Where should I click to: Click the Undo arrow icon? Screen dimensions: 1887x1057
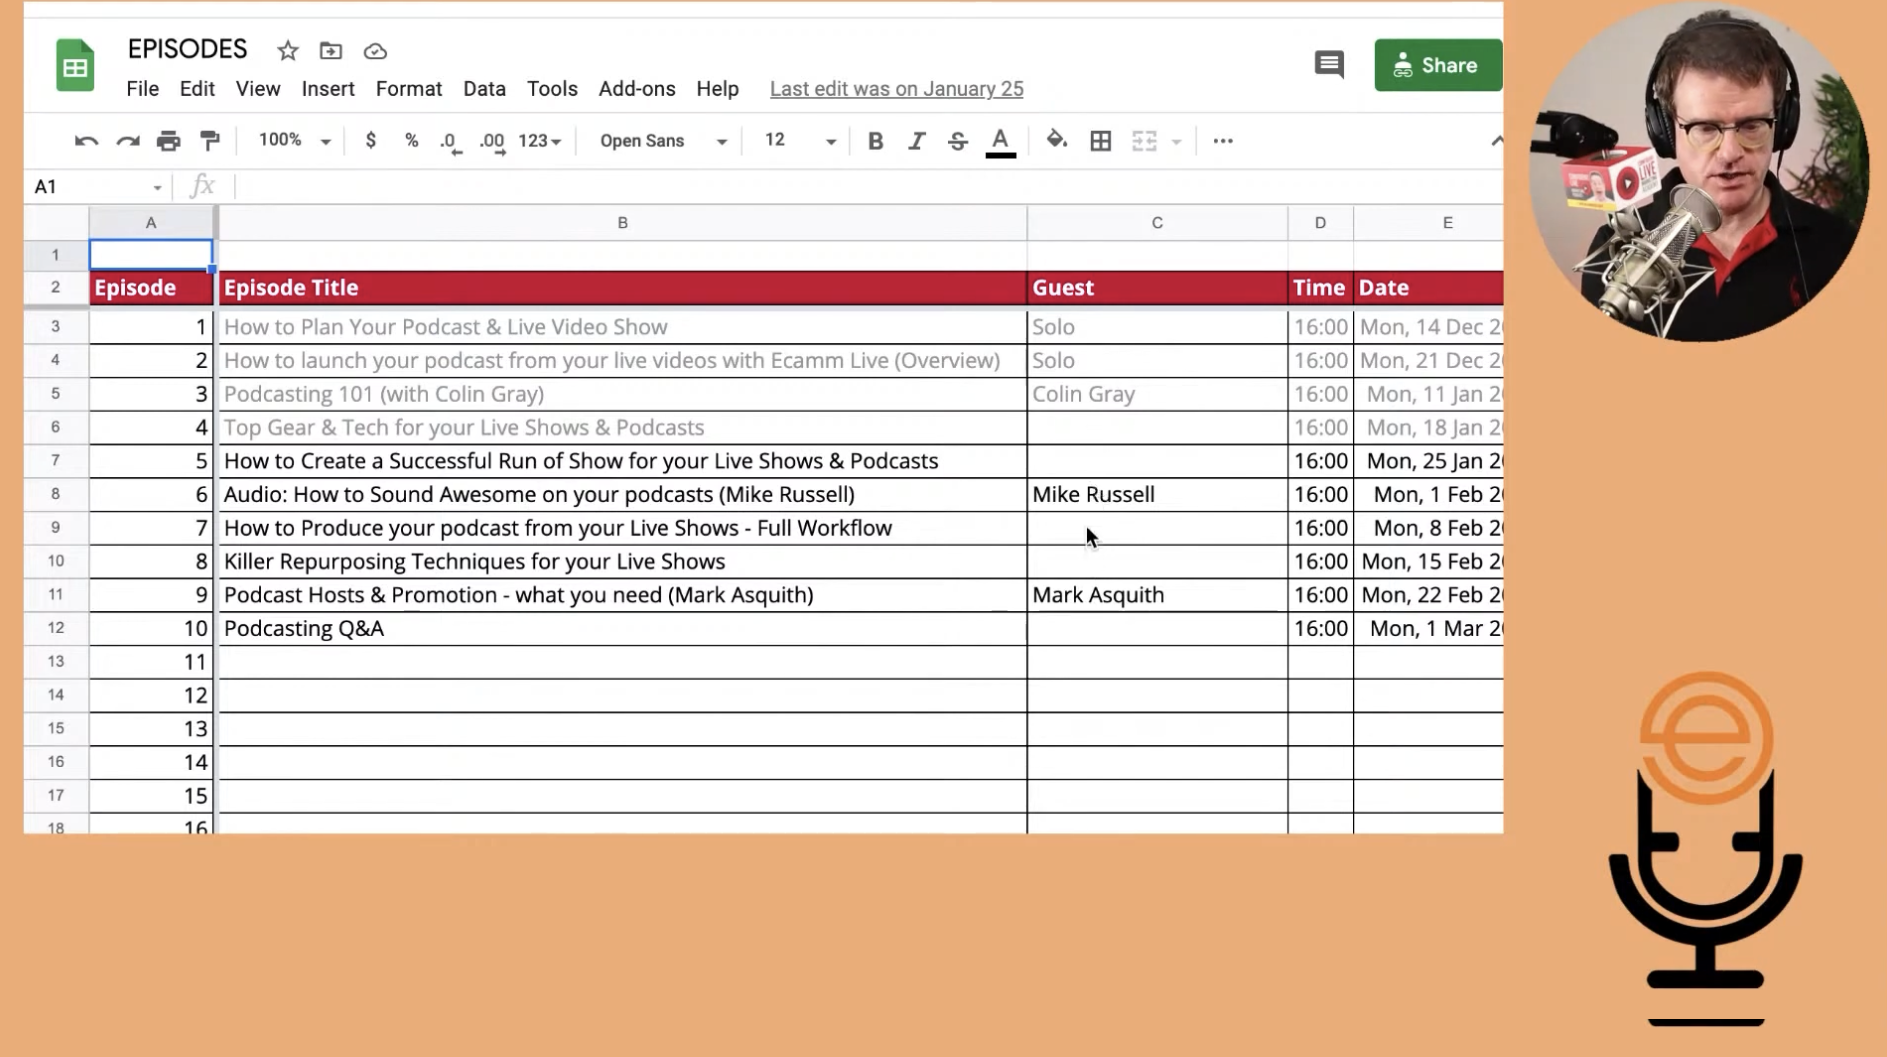click(86, 141)
